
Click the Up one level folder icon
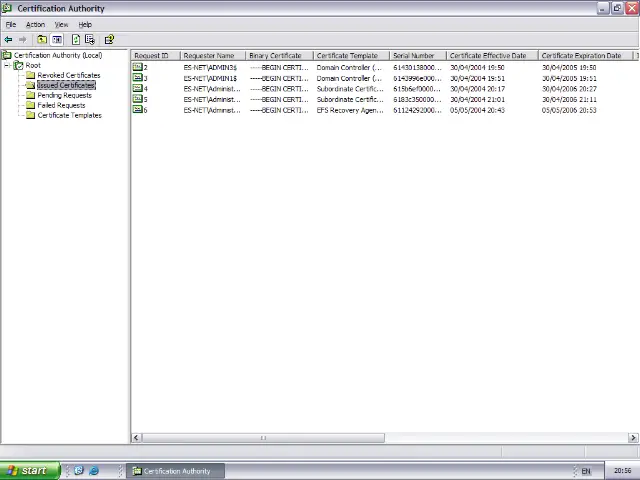(x=42, y=40)
